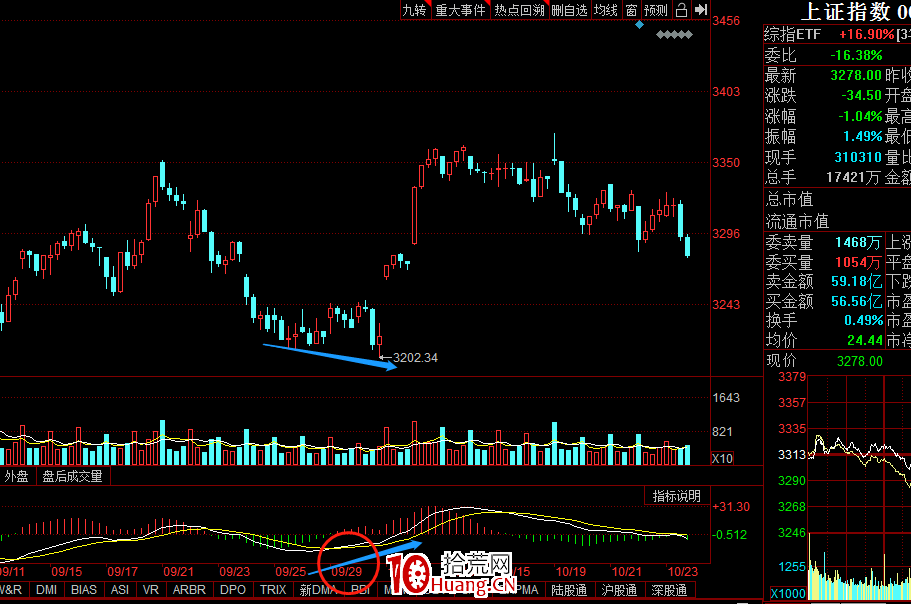Viewport: 911px width, 604px height.
Task: Select the DMI indicator tab
Action: click(46, 589)
